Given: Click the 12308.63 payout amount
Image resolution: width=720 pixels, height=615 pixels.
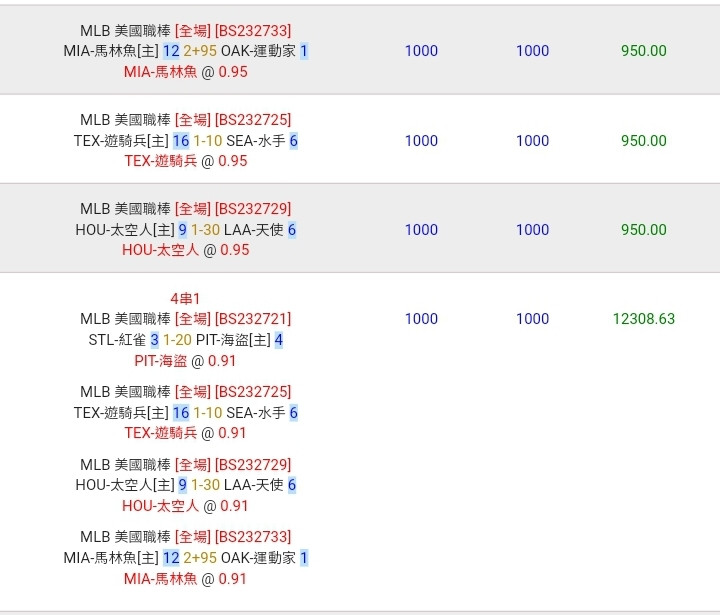Looking at the screenshot, I should (643, 319).
